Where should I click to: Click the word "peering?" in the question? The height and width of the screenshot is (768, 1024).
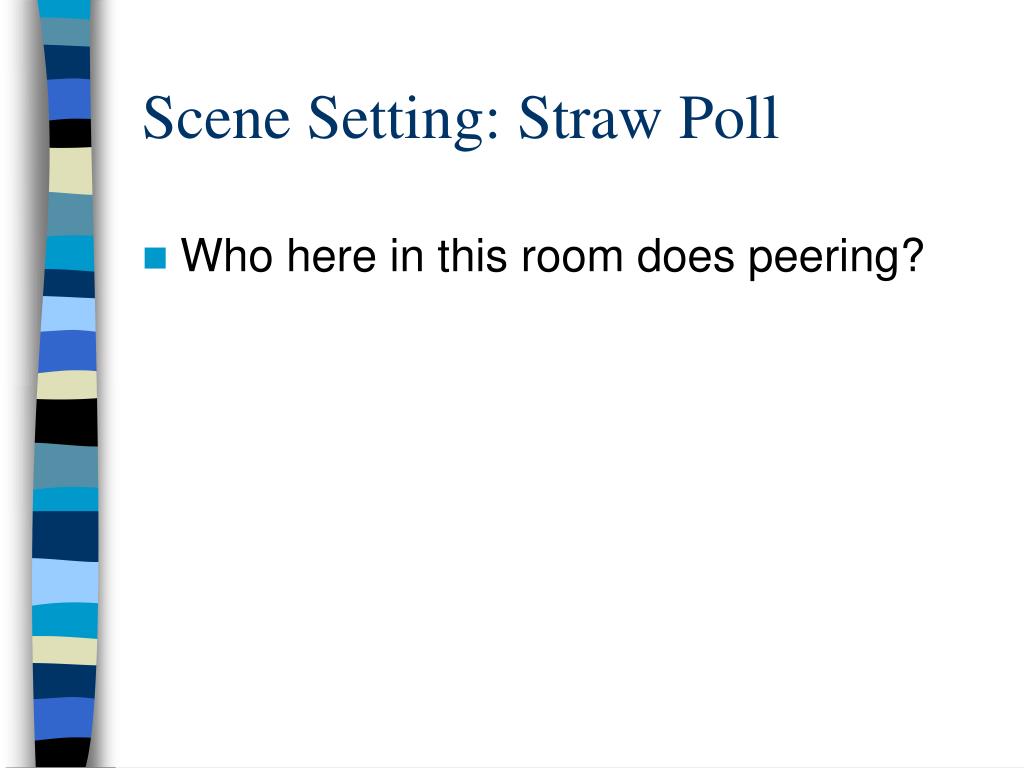[836, 259]
